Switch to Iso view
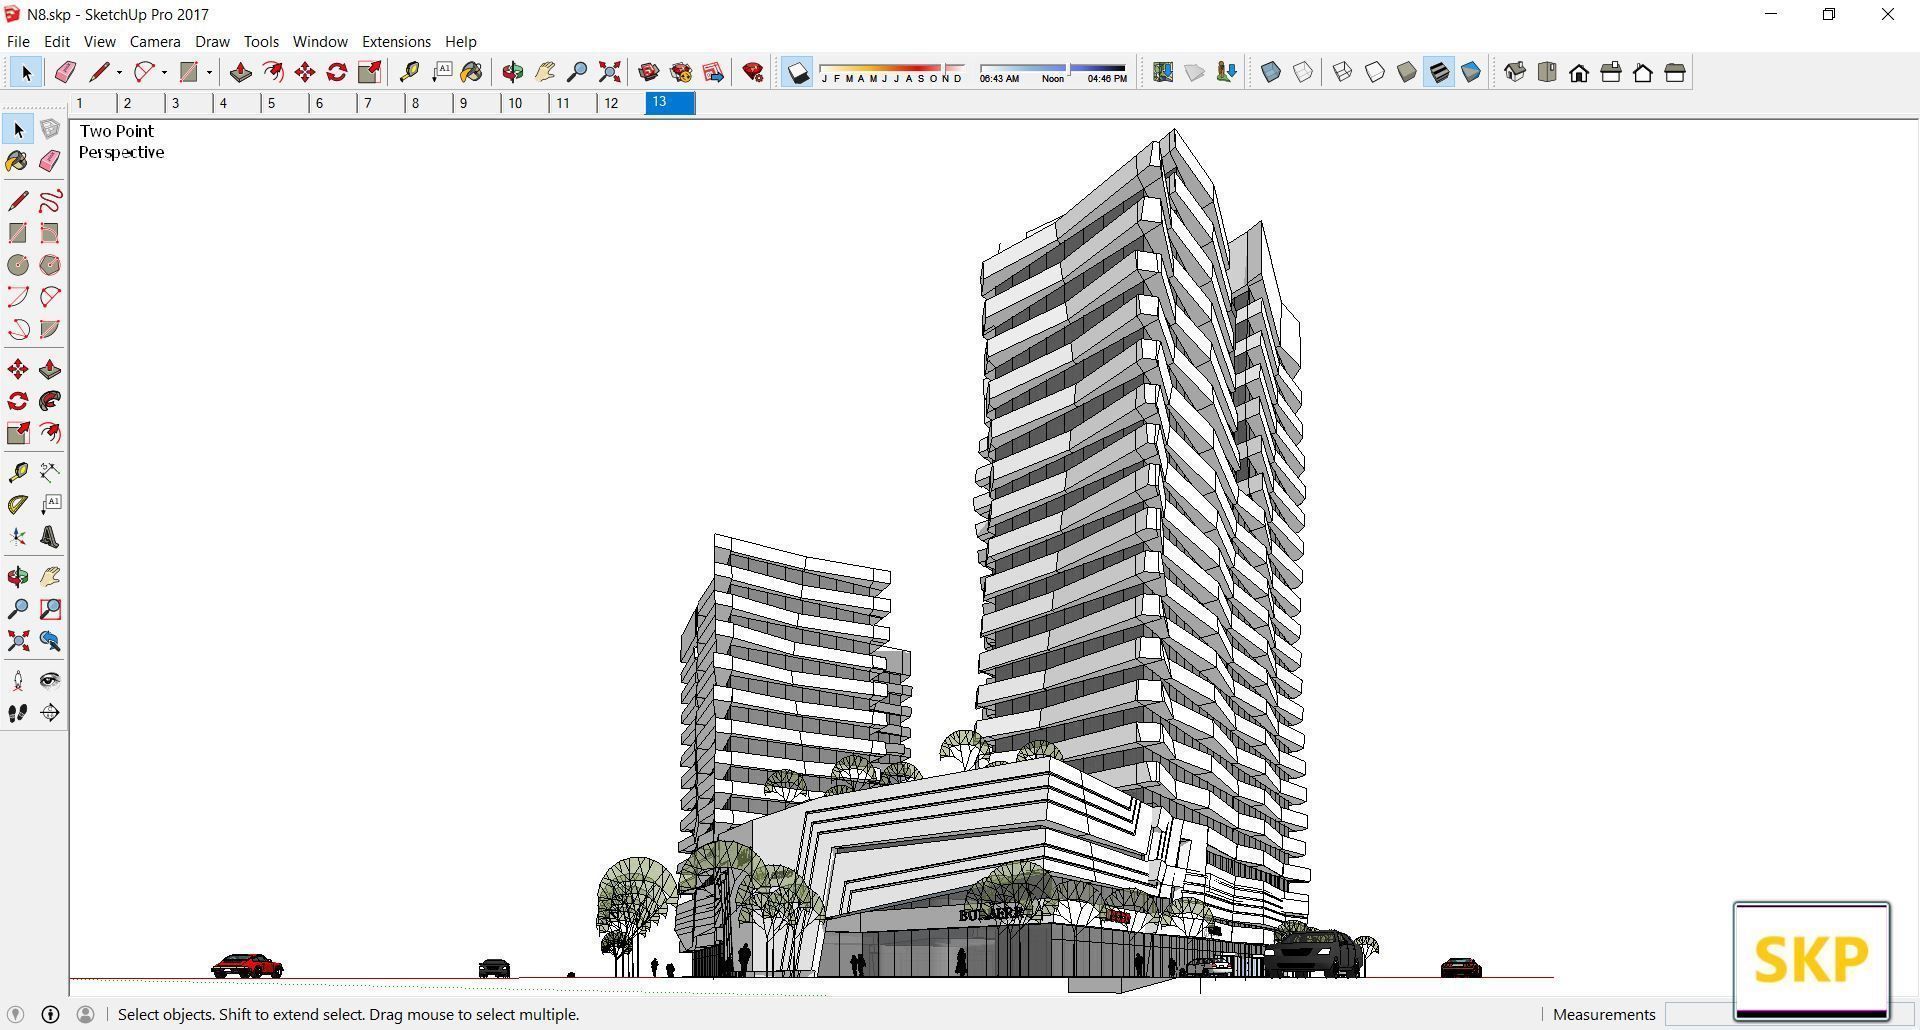The height and width of the screenshot is (1030, 1920). [1515, 72]
